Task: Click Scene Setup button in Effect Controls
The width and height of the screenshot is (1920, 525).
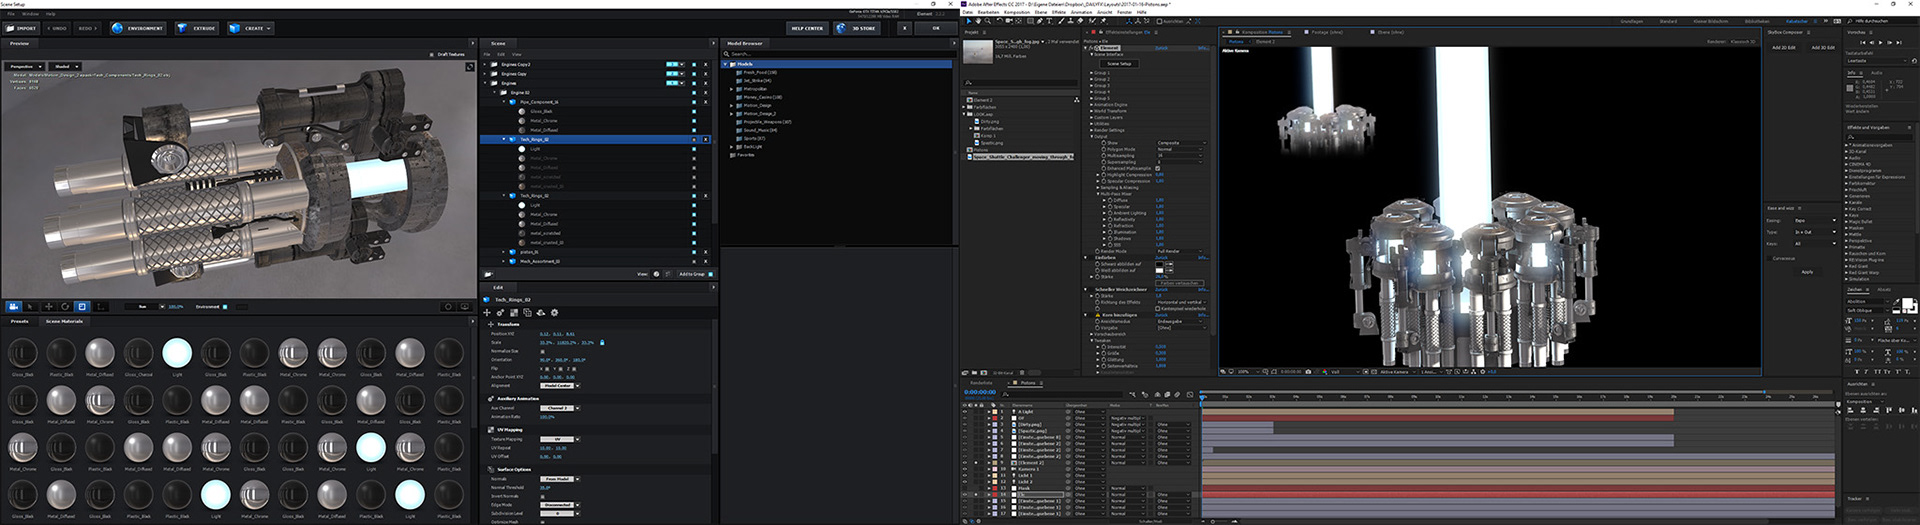Action: coord(1119,64)
